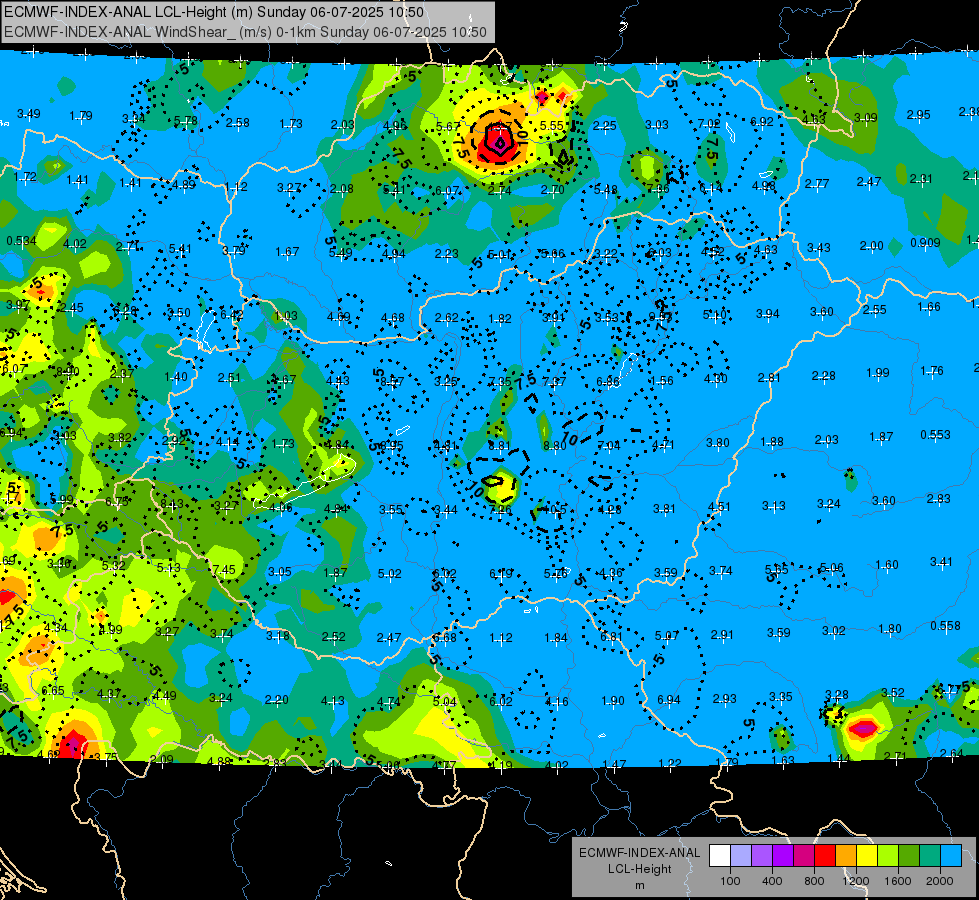This screenshot has width=979, height=900.
Task: Click the wind shear value 3.52
Action: click(x=893, y=693)
